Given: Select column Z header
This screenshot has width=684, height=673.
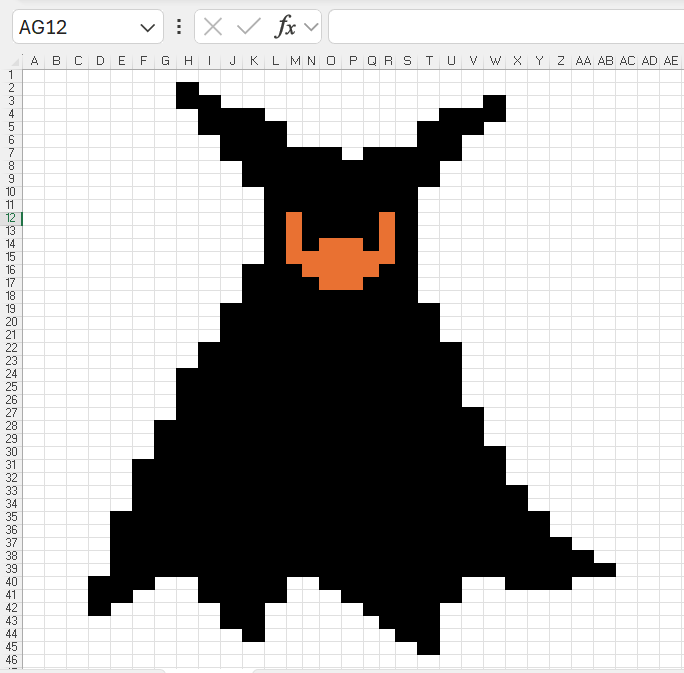Looking at the screenshot, I should click(561, 61).
